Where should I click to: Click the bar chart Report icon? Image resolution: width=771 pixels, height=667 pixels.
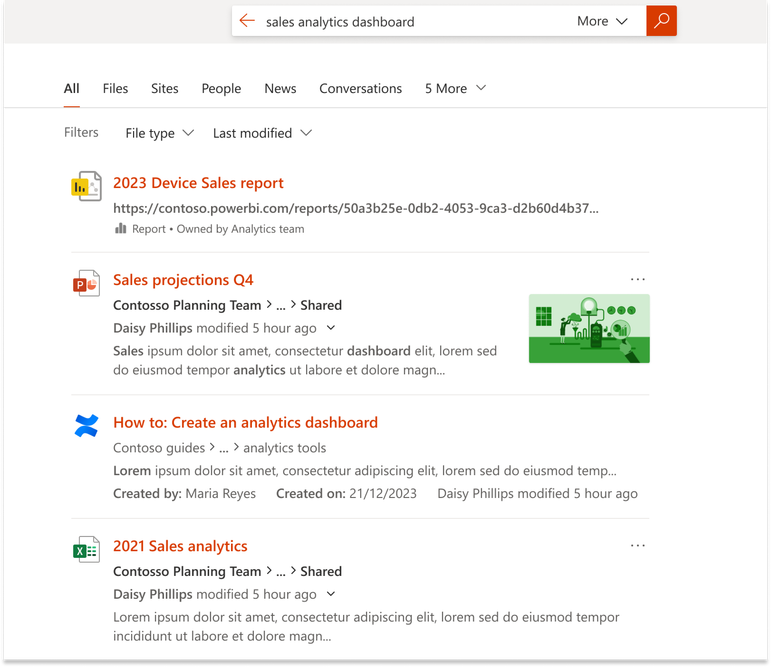tap(120, 229)
